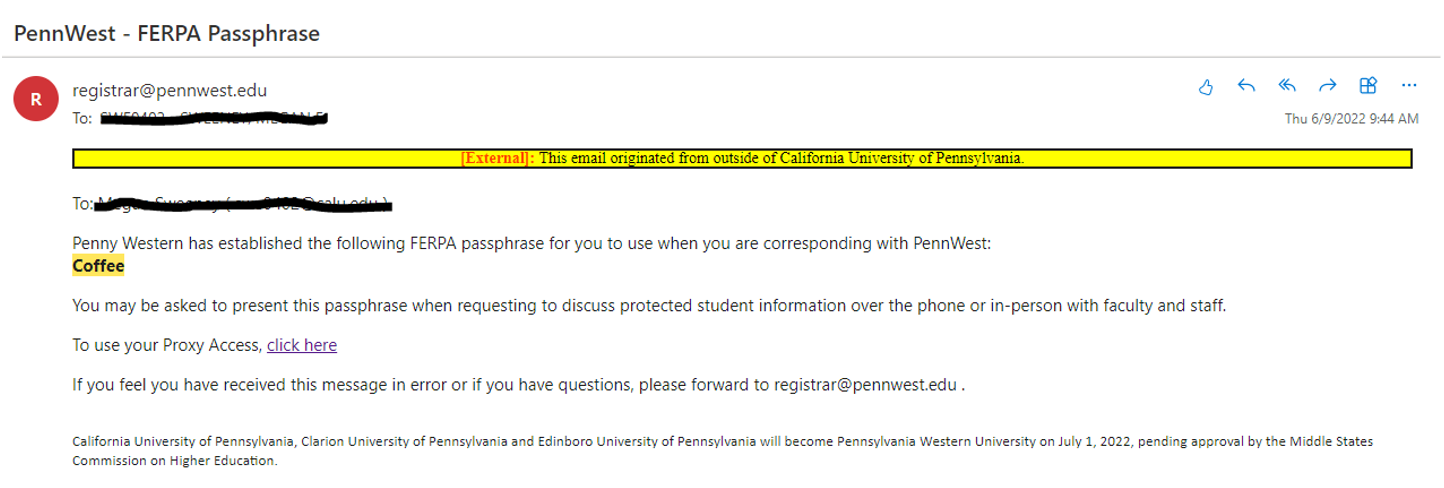This screenshot has height=488, width=1444.
Task: Click the PennWest - FERPA Passphrase subject
Action: pos(166,33)
